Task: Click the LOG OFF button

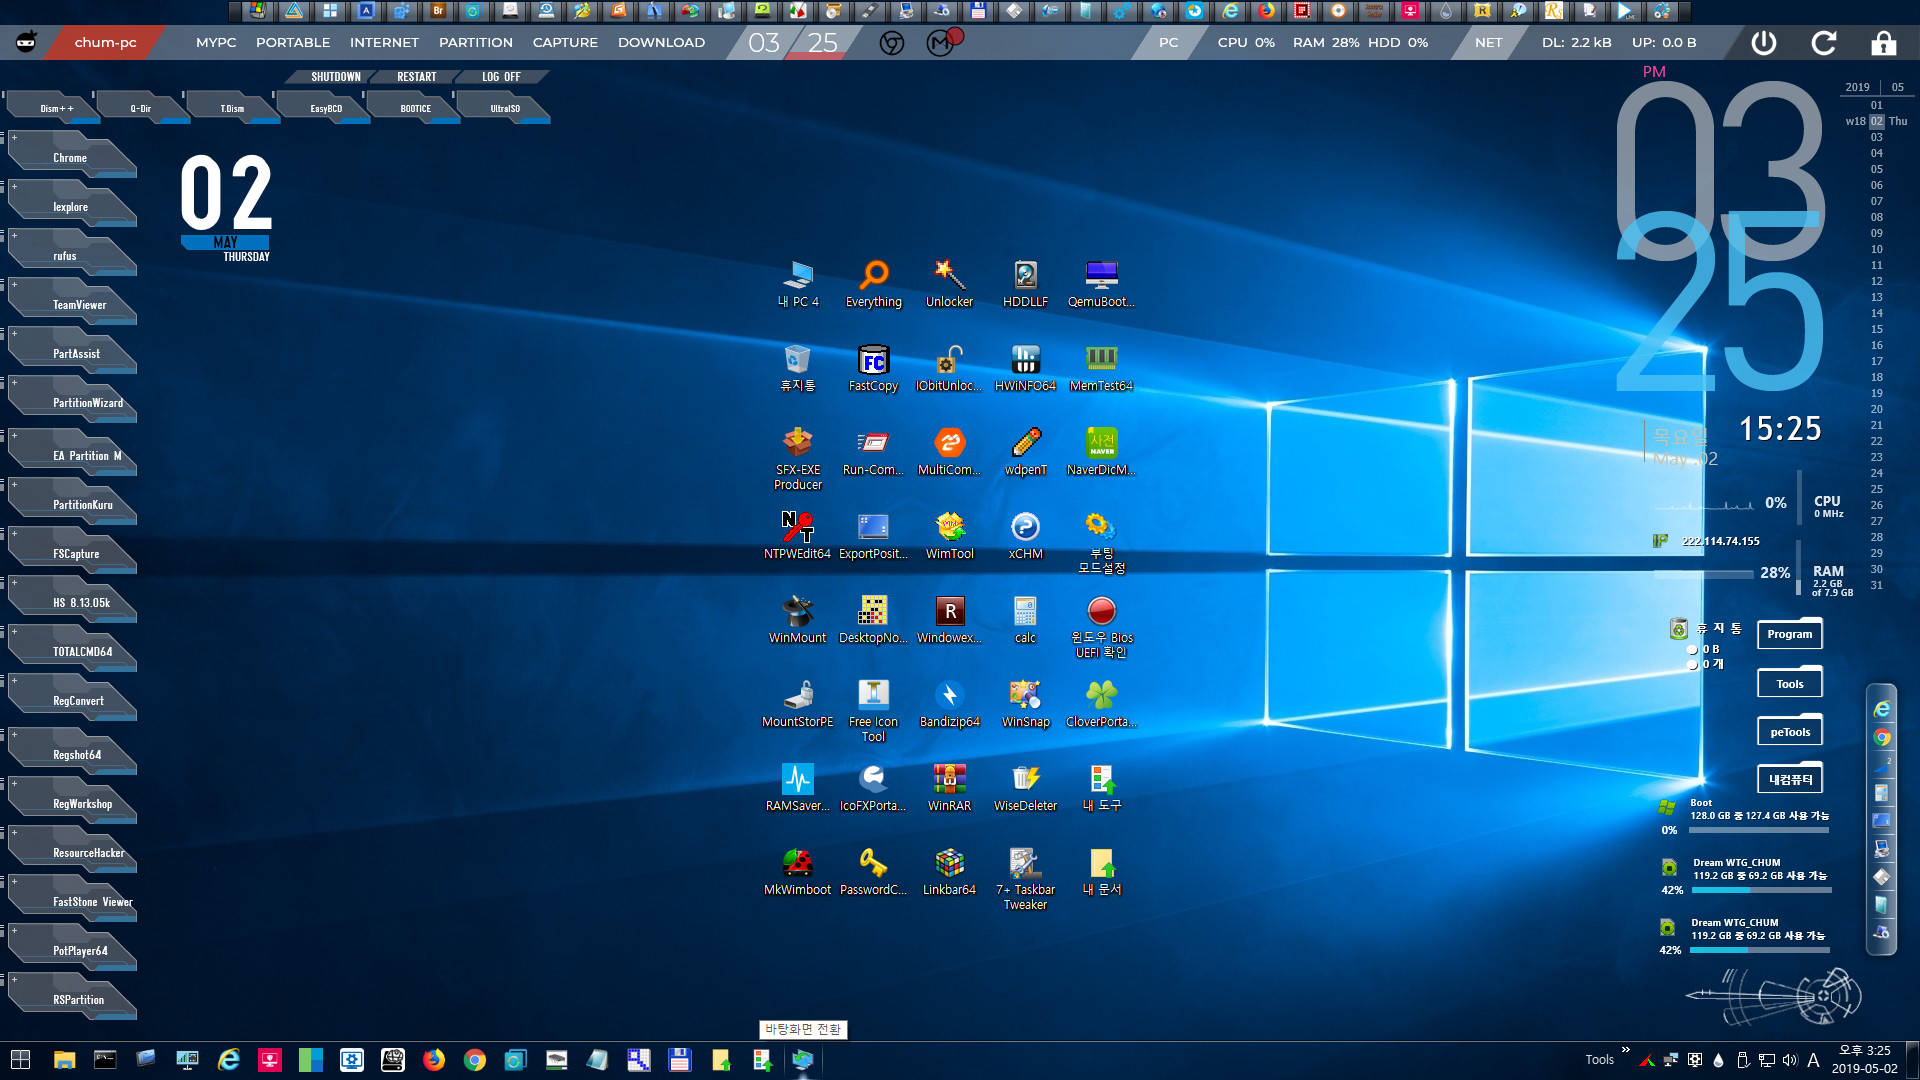Action: (x=501, y=77)
